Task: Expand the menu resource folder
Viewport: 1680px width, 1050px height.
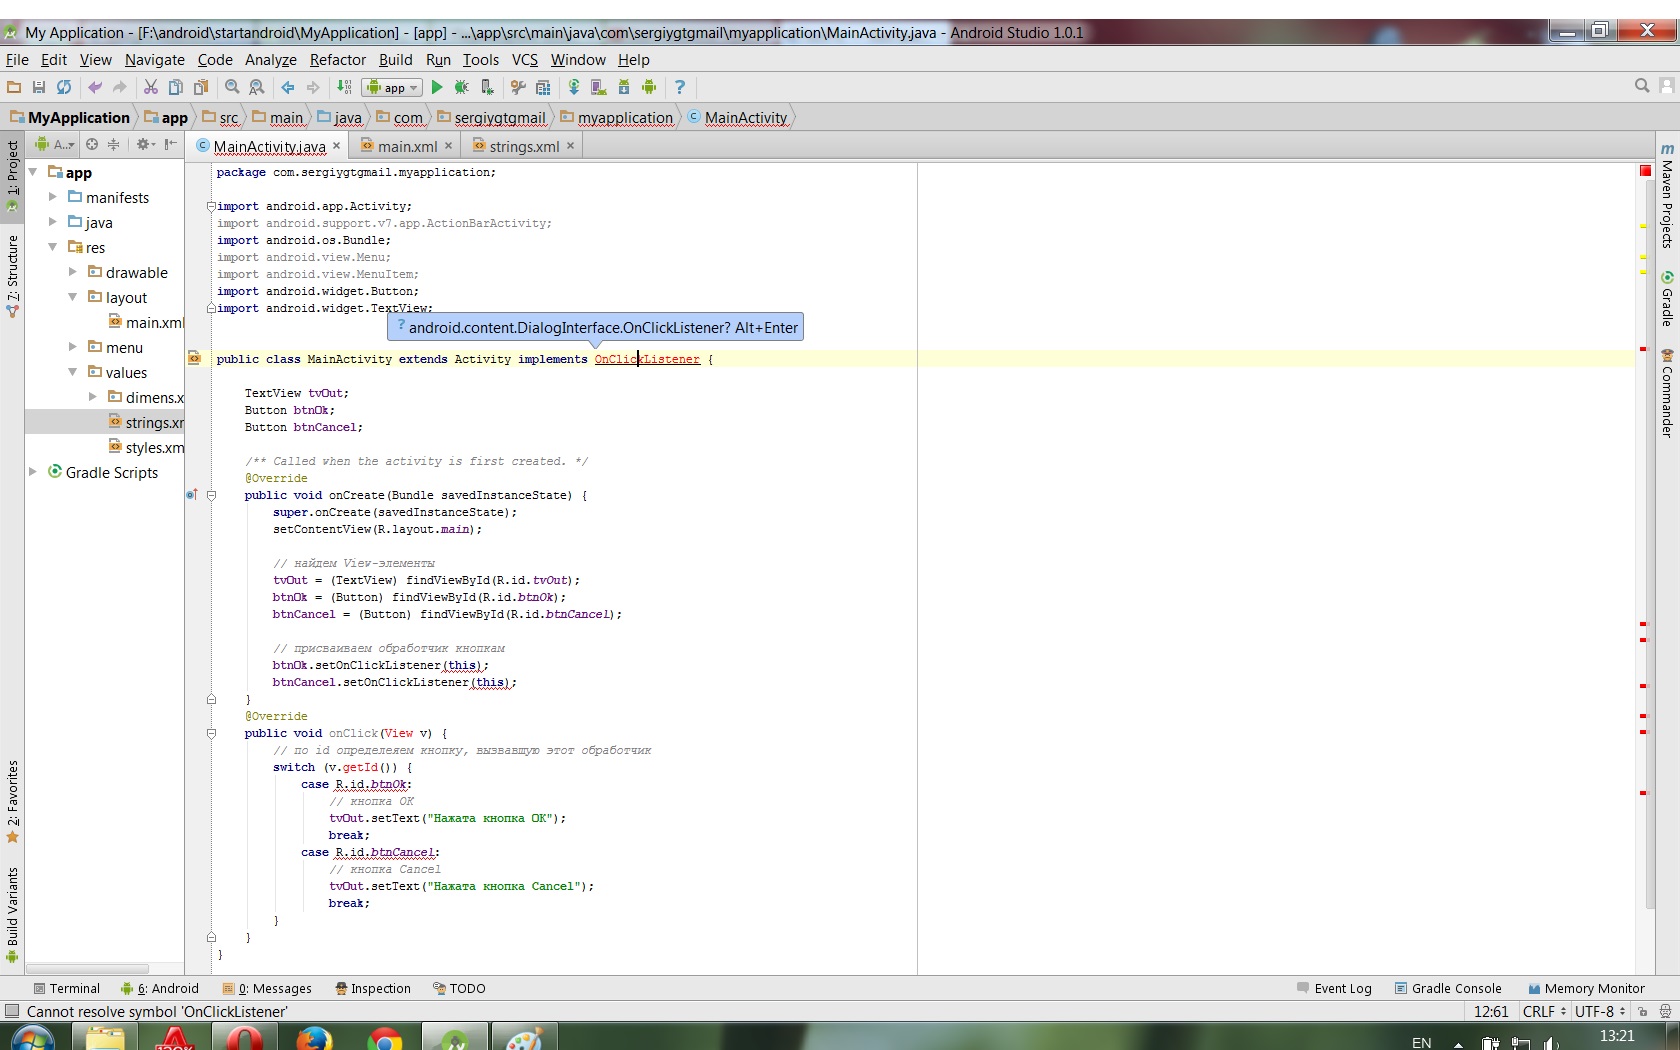Action: tap(73, 347)
